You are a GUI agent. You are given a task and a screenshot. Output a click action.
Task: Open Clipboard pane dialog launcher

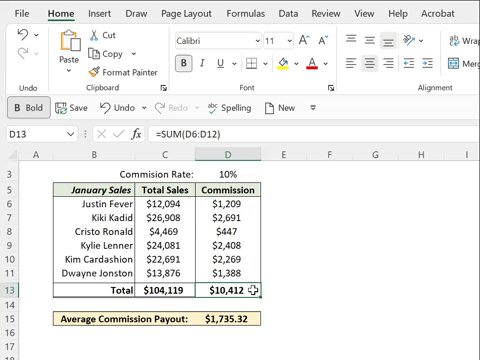coord(164,88)
